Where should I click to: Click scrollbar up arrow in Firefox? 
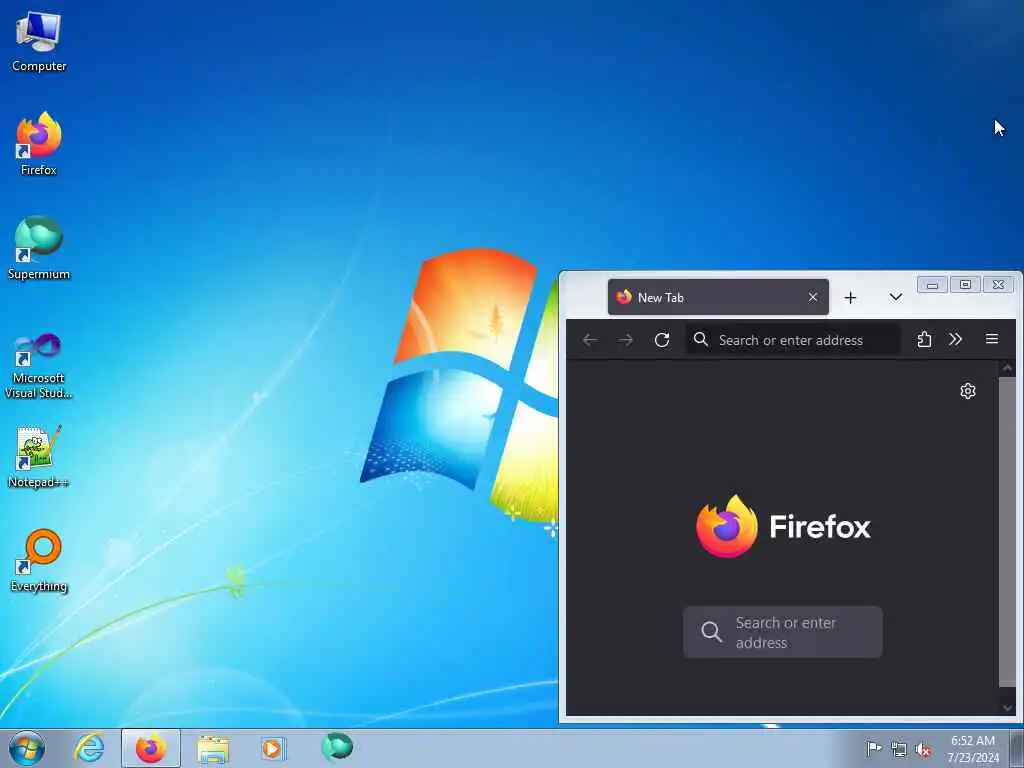tap(1007, 368)
